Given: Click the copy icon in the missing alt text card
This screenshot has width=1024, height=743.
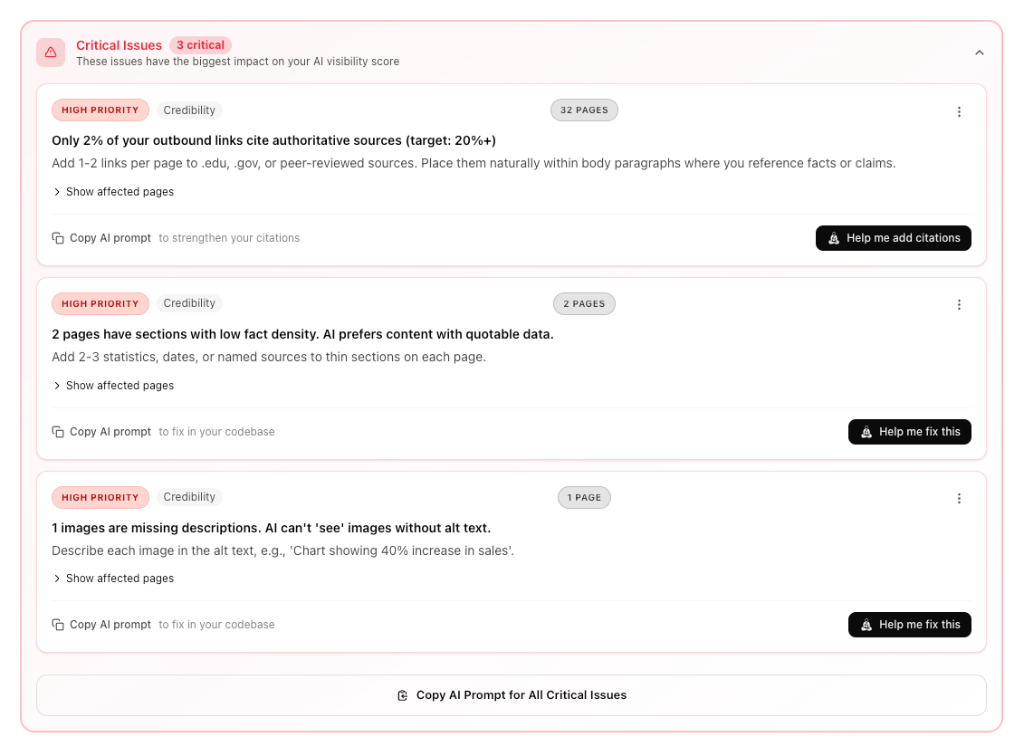Looking at the screenshot, I should click(x=58, y=625).
